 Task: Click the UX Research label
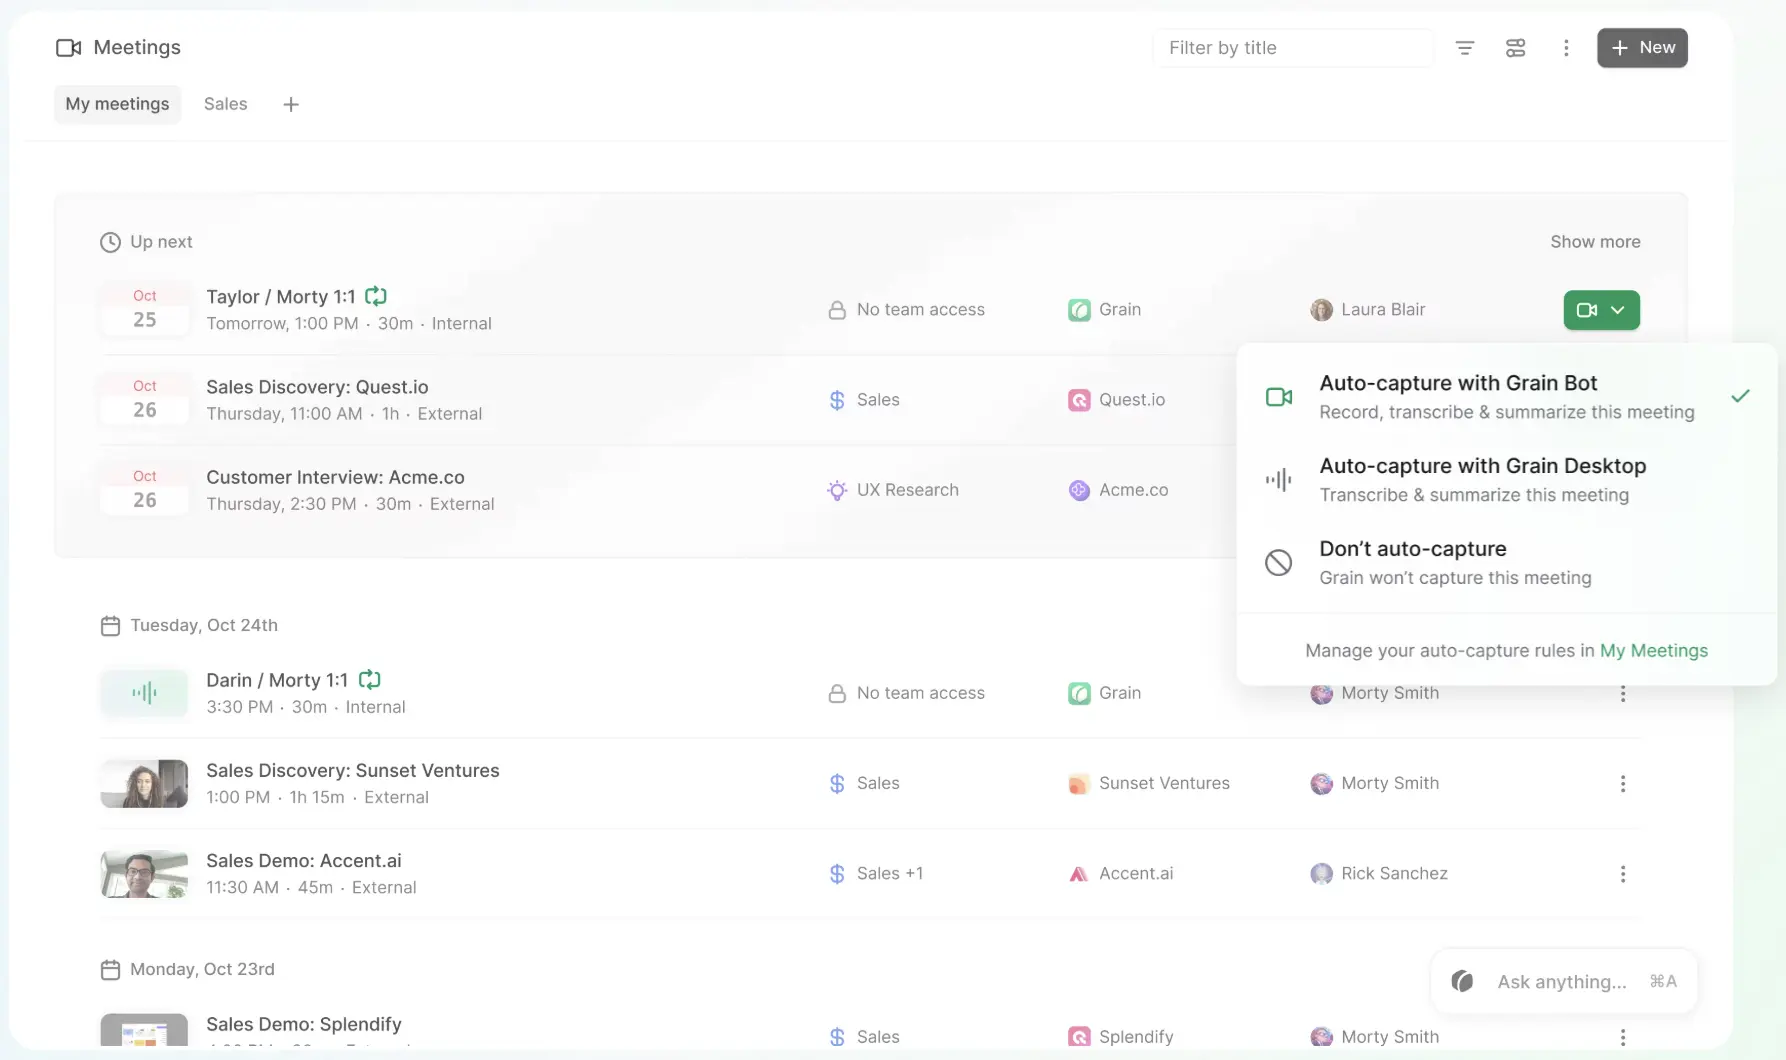click(x=907, y=490)
